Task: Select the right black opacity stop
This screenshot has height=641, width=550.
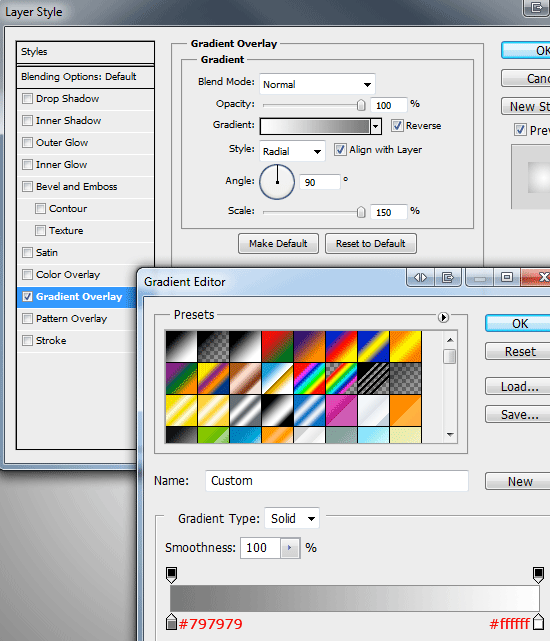Action: (x=539, y=574)
